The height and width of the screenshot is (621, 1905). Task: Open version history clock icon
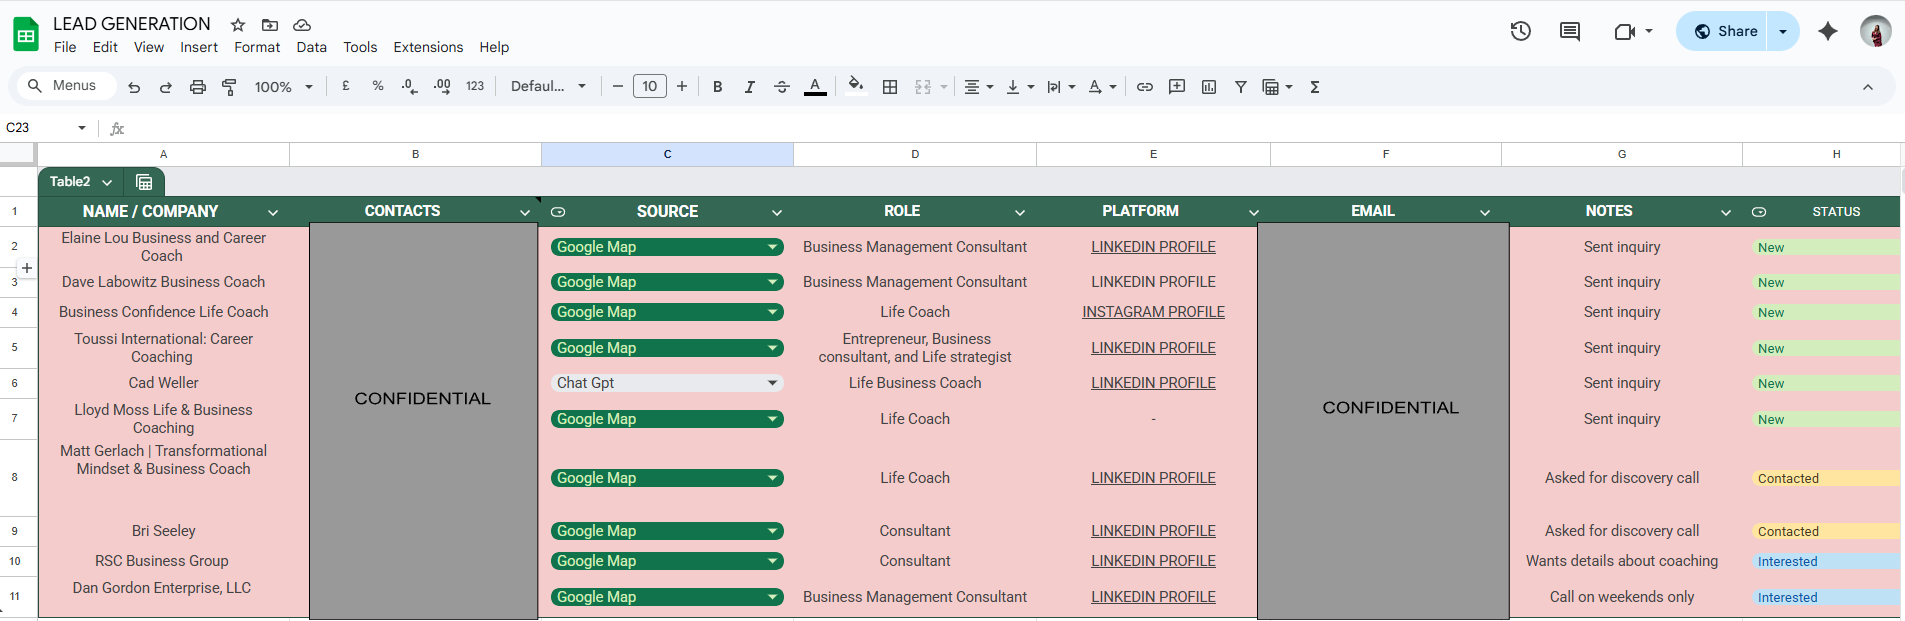(1520, 31)
